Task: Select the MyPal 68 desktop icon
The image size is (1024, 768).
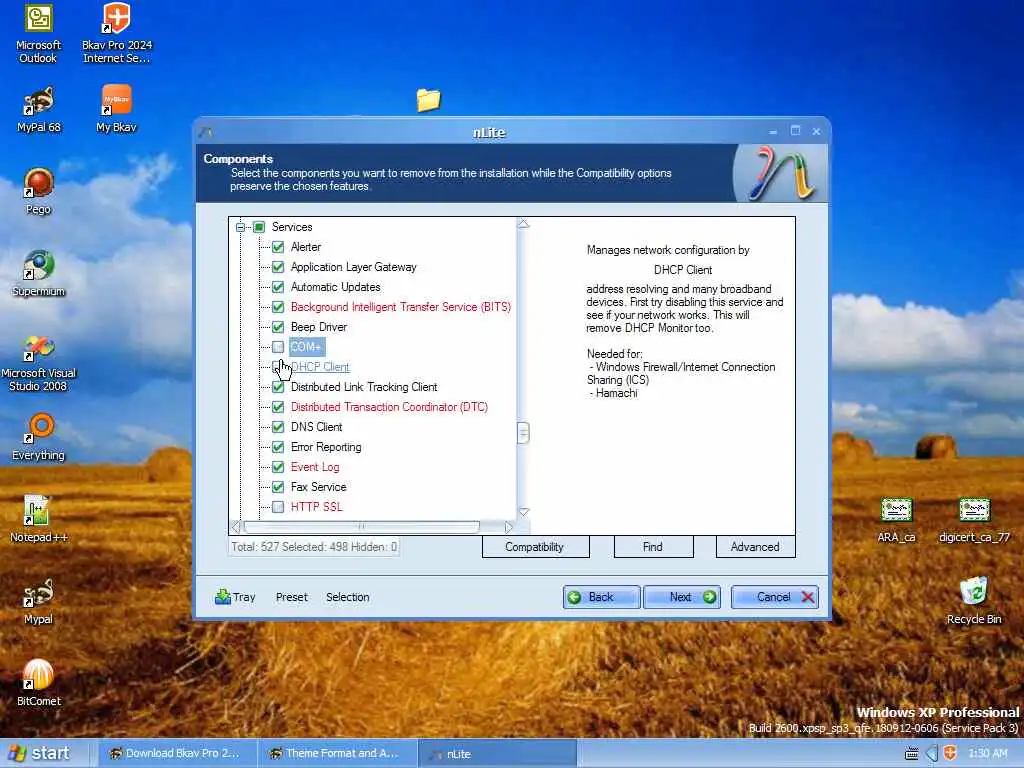Action: [39, 109]
